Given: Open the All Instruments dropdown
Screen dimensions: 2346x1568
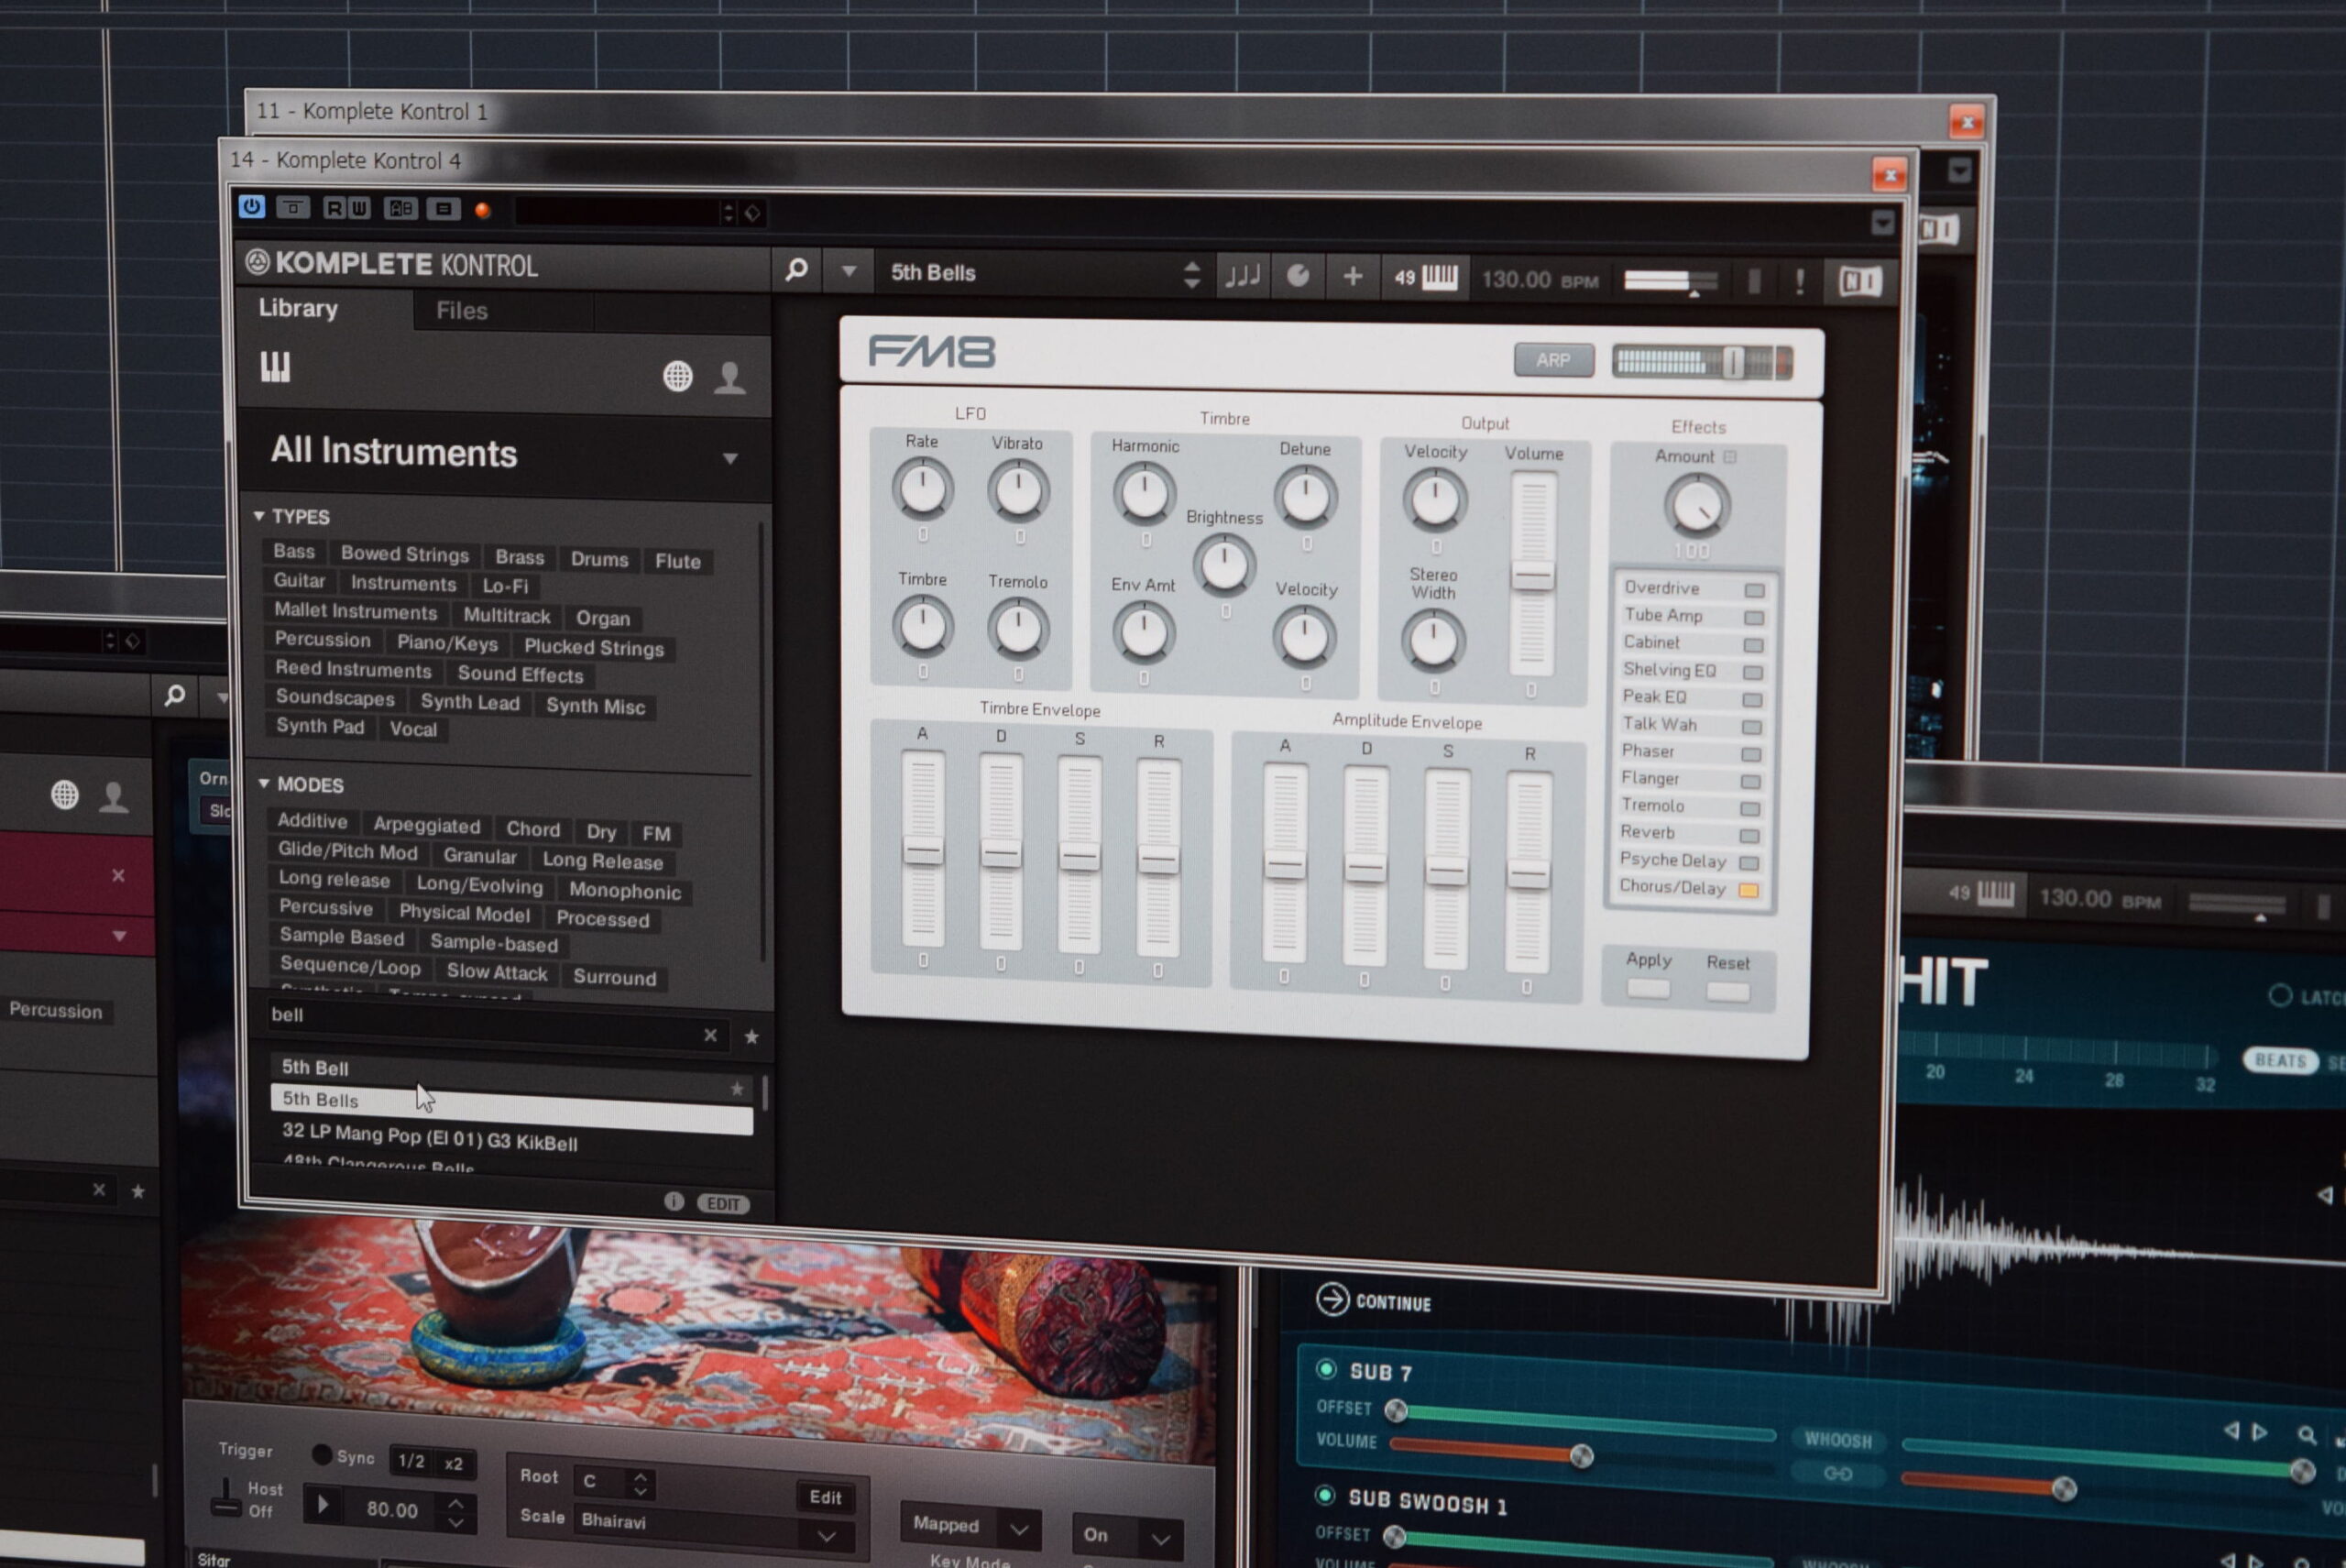Looking at the screenshot, I should coord(730,458).
